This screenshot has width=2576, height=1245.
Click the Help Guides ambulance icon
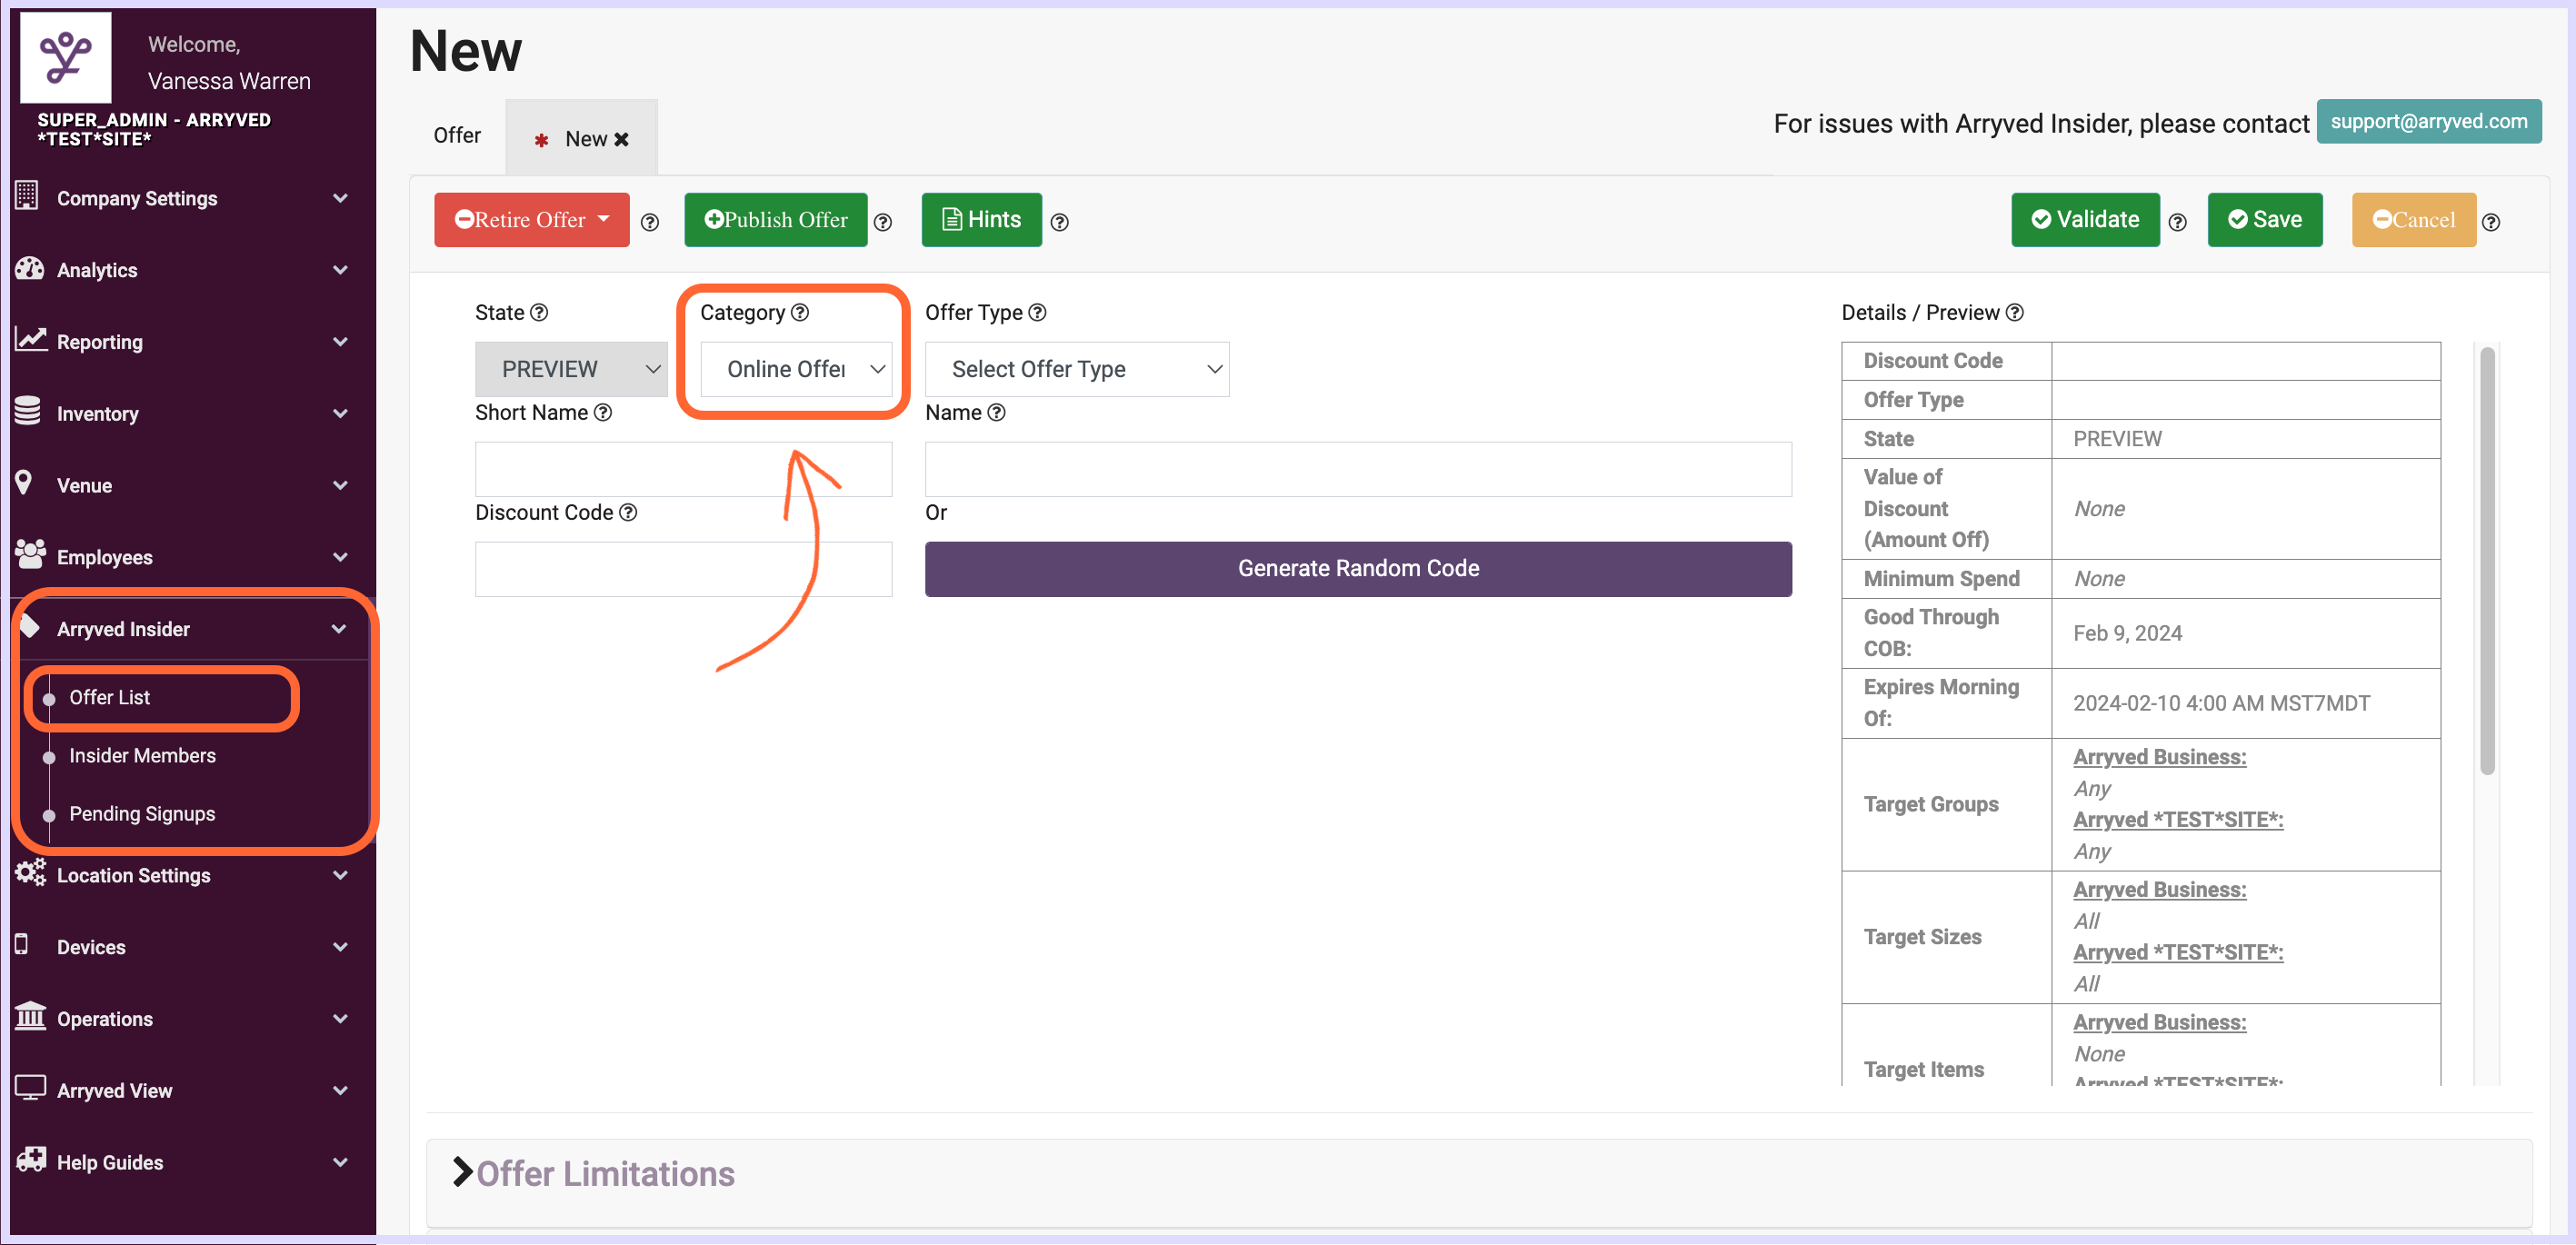[31, 1160]
